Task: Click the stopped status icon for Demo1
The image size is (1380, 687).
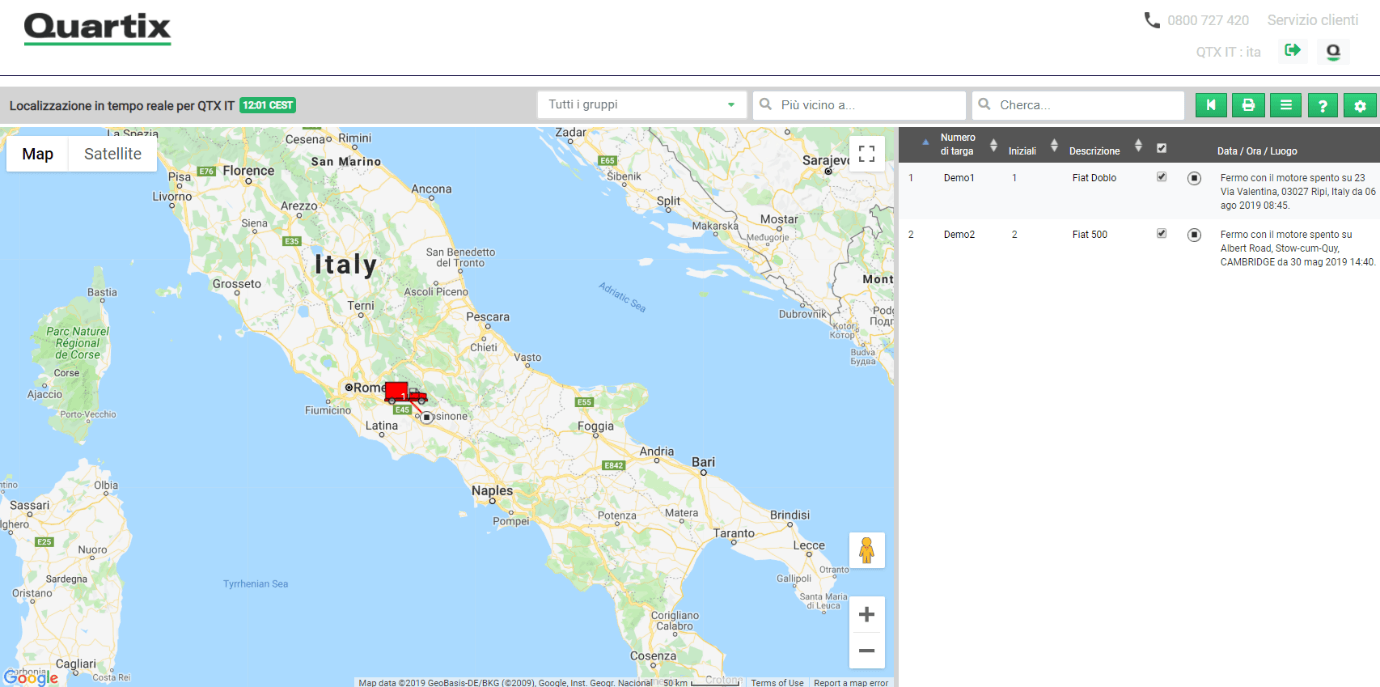Action: pos(1194,178)
